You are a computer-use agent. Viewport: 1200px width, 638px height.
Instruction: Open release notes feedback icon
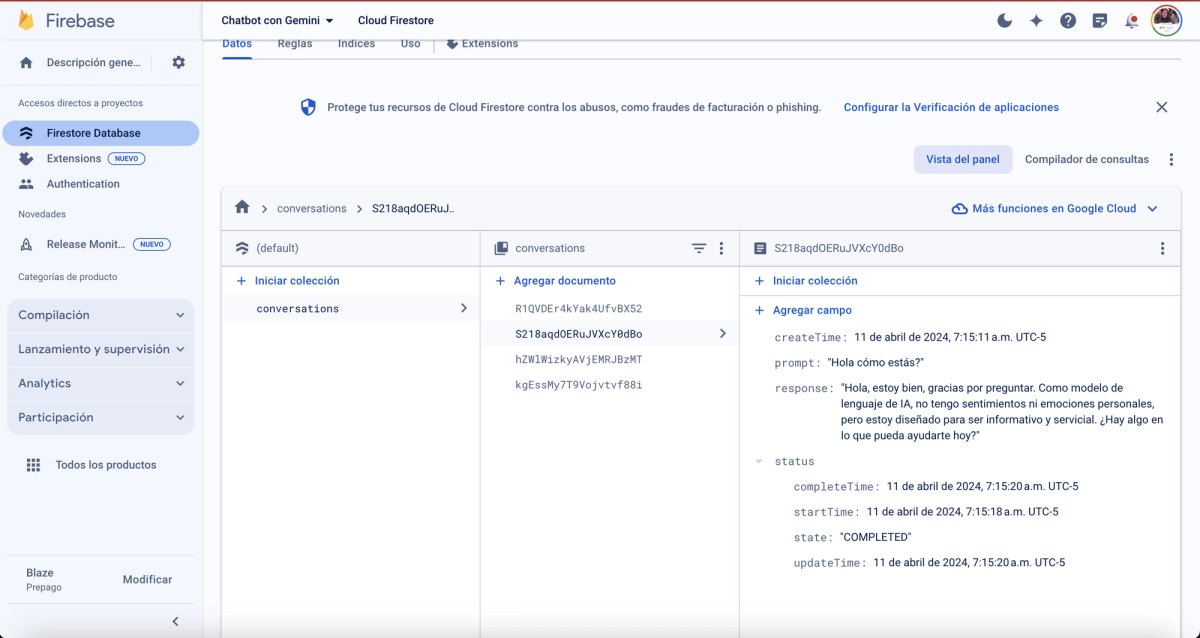click(x=1100, y=20)
